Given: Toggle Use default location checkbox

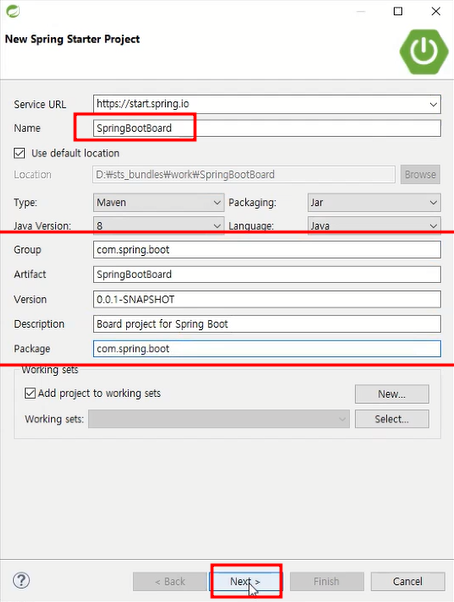Looking at the screenshot, I should click(x=20, y=153).
